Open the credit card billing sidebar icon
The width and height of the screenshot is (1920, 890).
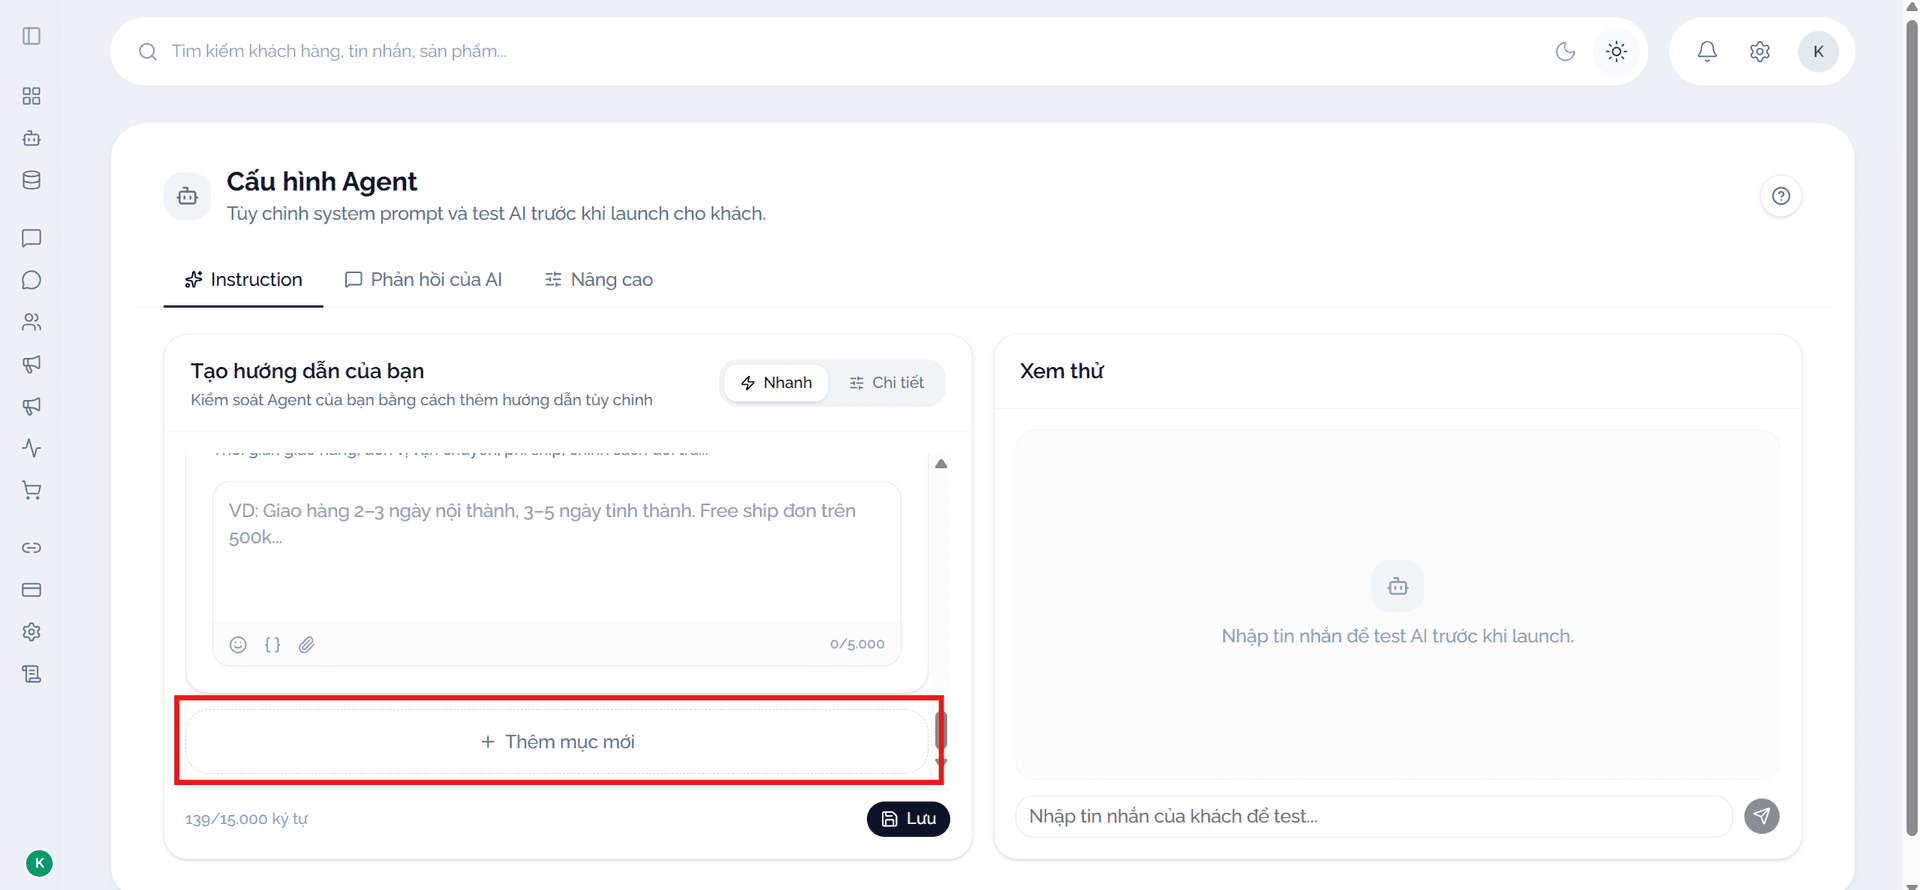[32, 590]
